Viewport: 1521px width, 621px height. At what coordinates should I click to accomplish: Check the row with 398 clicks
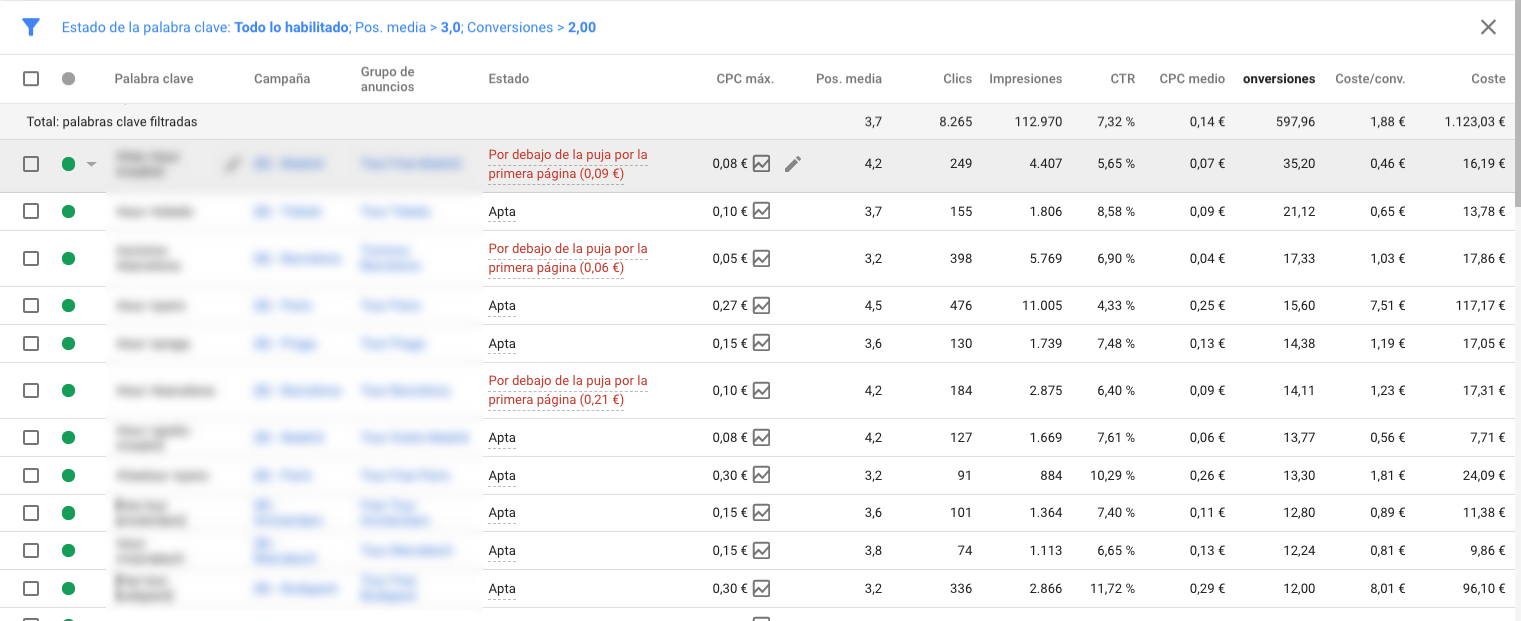(31, 258)
